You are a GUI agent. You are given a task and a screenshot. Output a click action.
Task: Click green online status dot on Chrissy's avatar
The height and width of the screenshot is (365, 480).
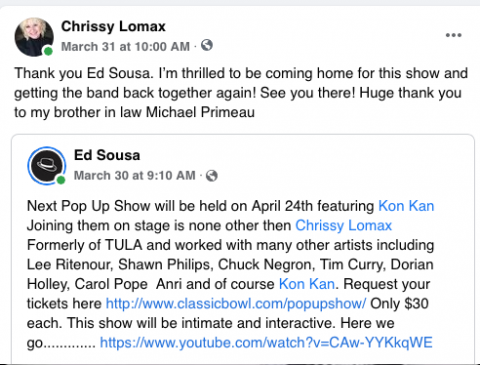point(48,51)
